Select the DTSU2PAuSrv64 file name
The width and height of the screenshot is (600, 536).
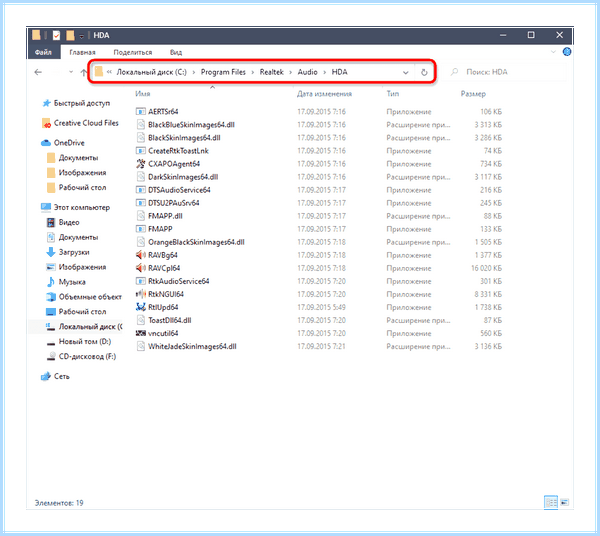pyautogui.click(x=174, y=203)
